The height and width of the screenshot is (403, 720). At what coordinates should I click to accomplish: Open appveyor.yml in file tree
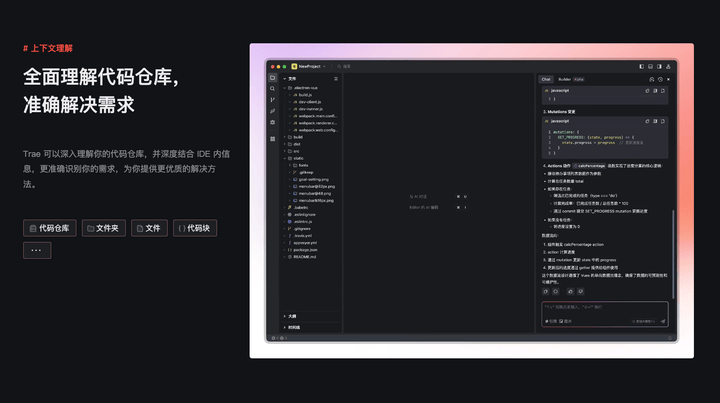[x=305, y=243]
